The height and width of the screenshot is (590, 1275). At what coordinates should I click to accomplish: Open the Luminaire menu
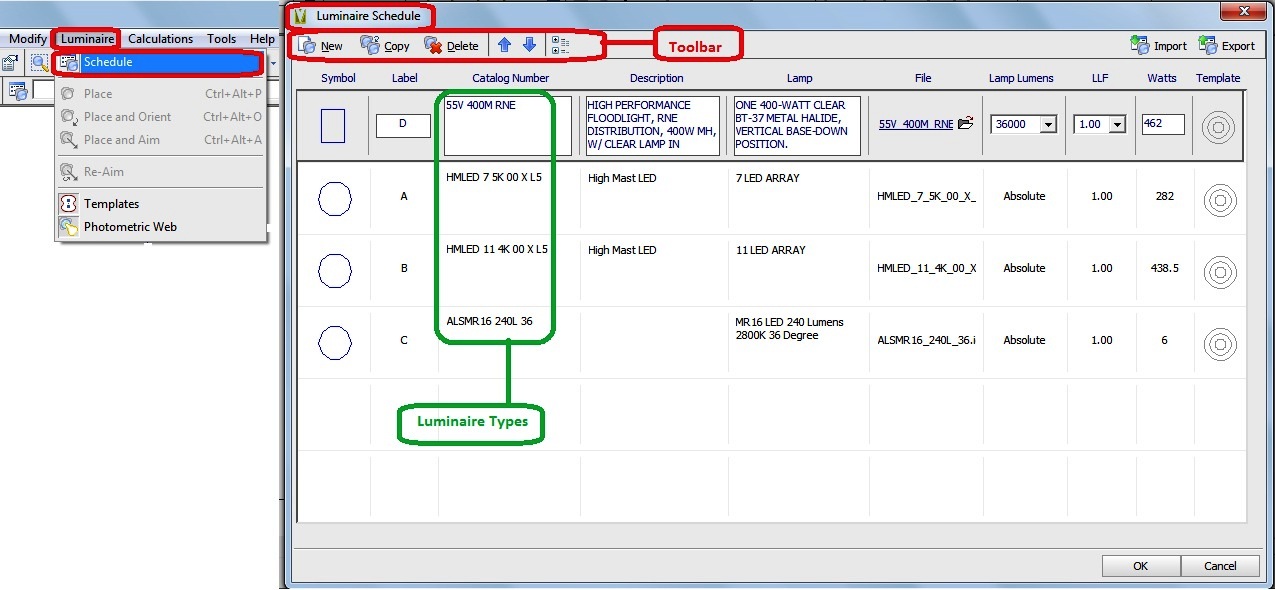point(85,38)
